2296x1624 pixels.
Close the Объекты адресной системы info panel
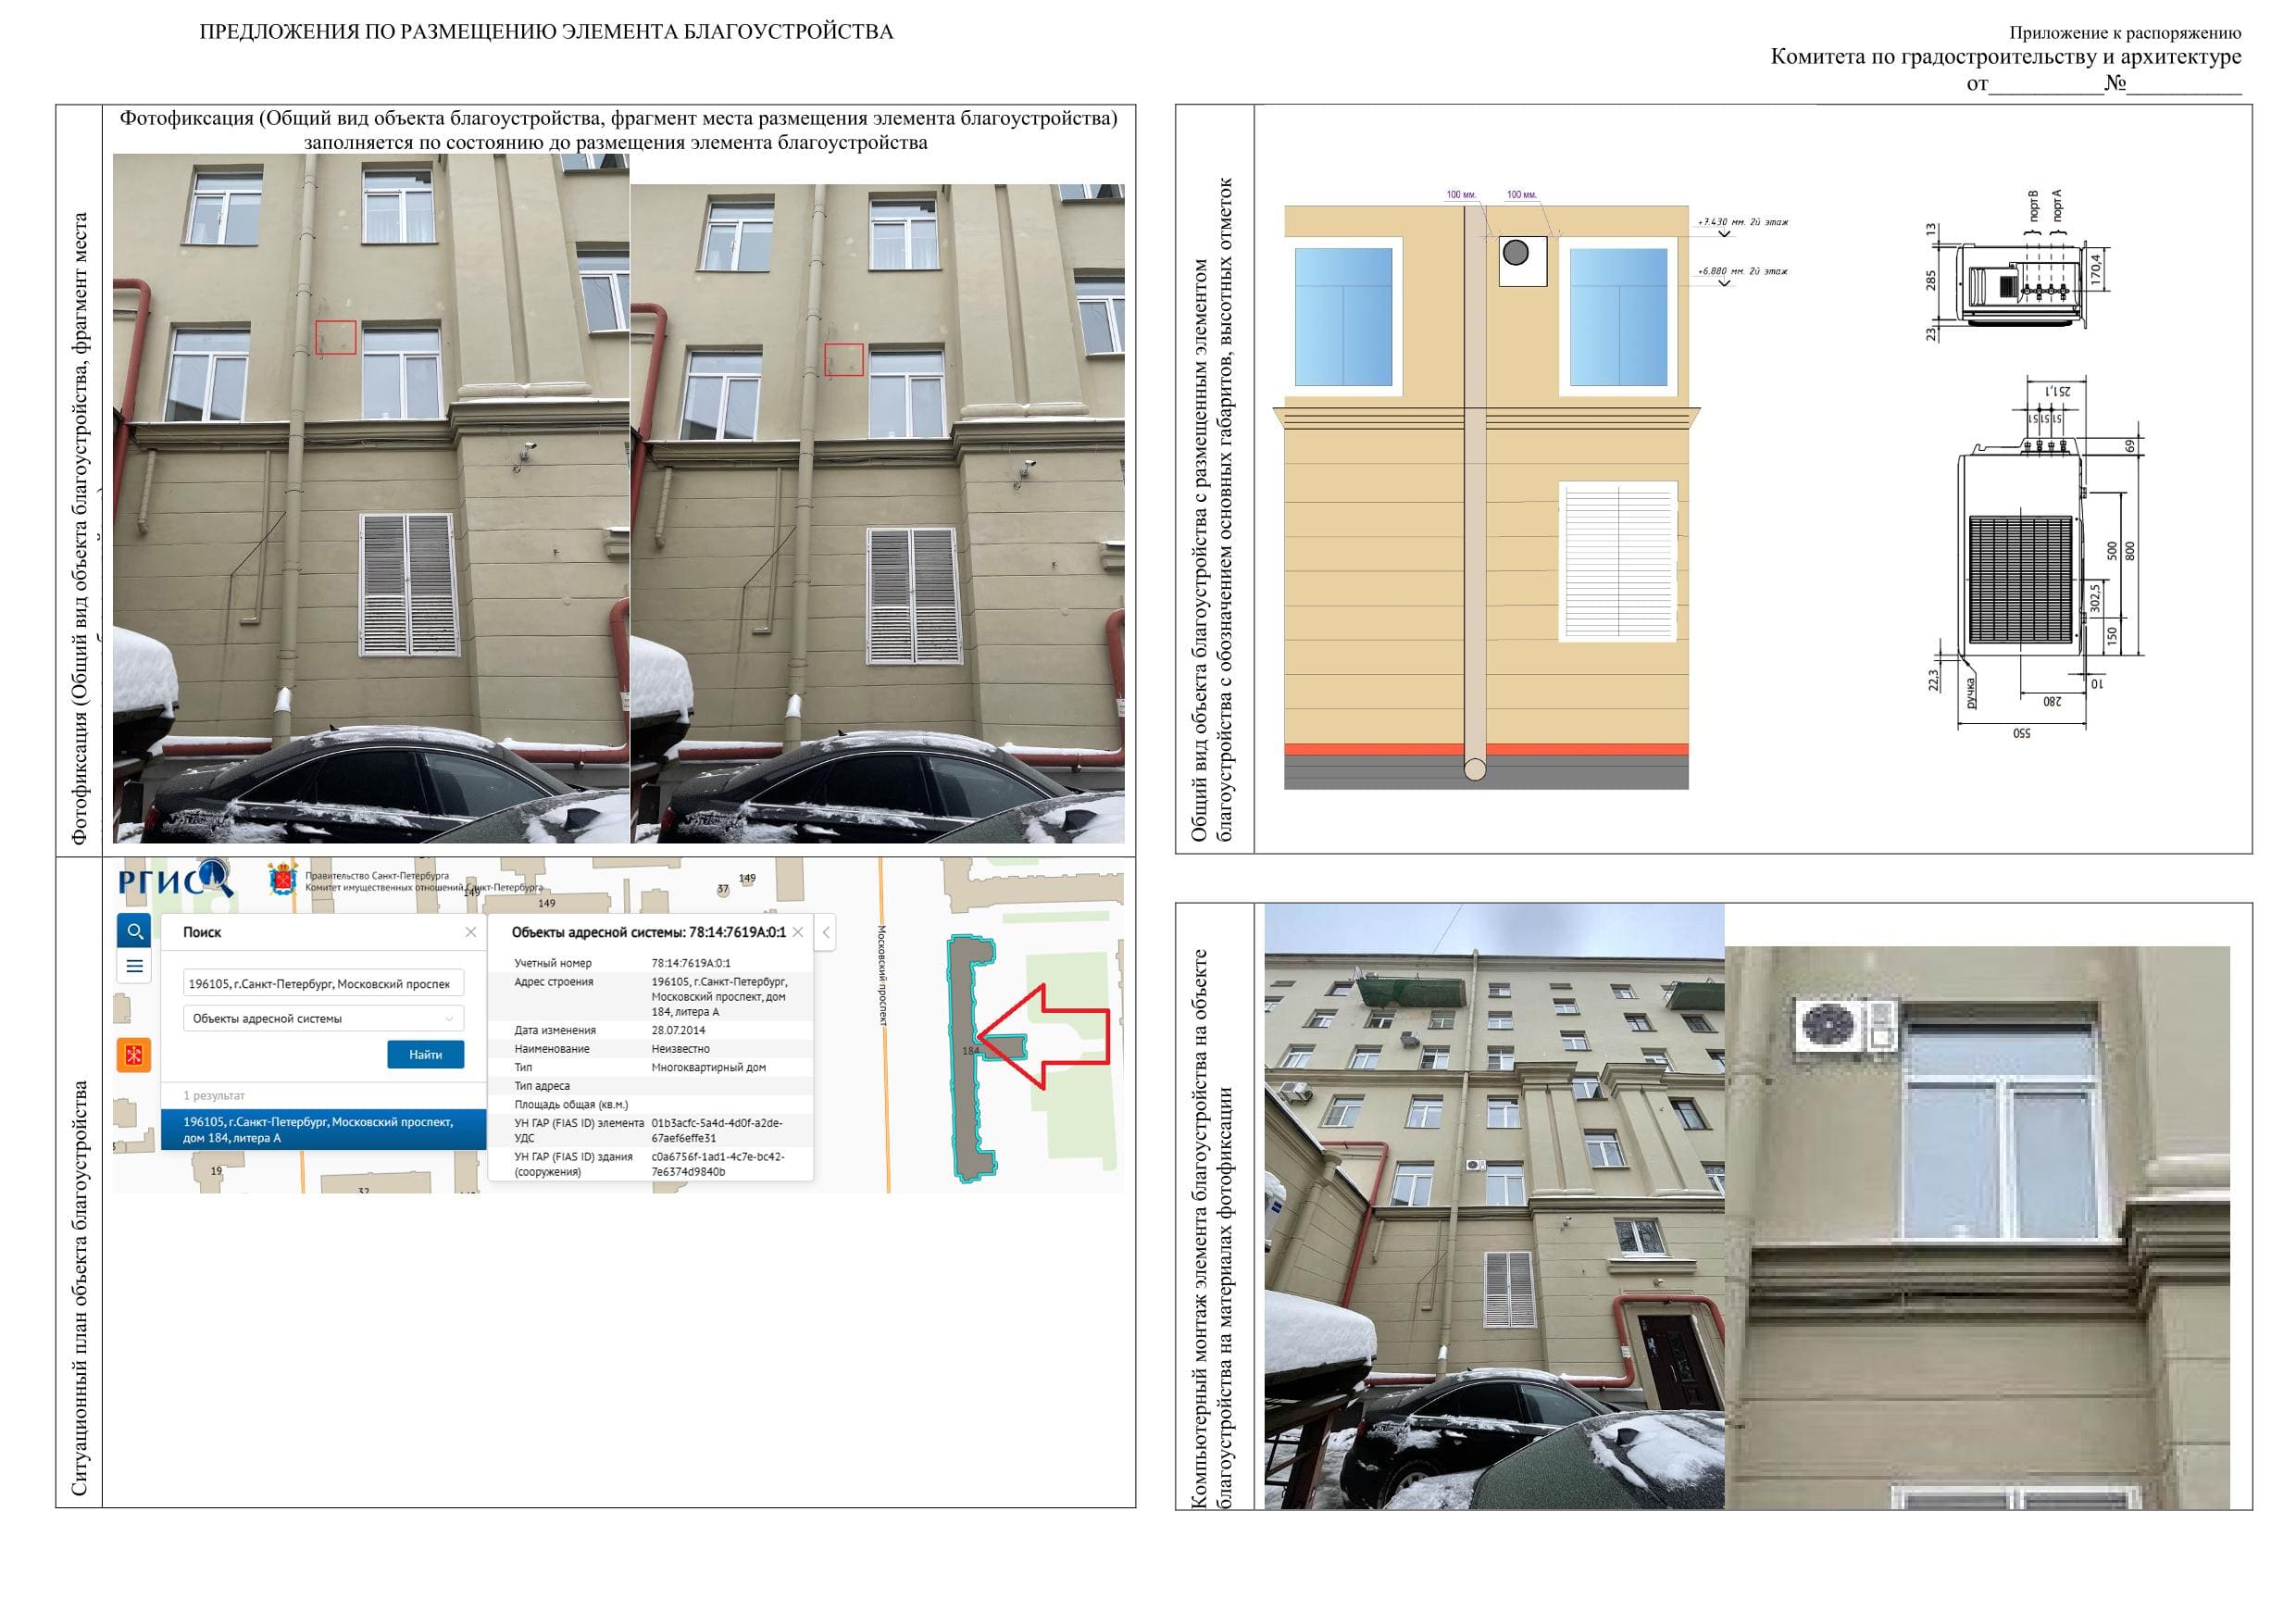797,932
